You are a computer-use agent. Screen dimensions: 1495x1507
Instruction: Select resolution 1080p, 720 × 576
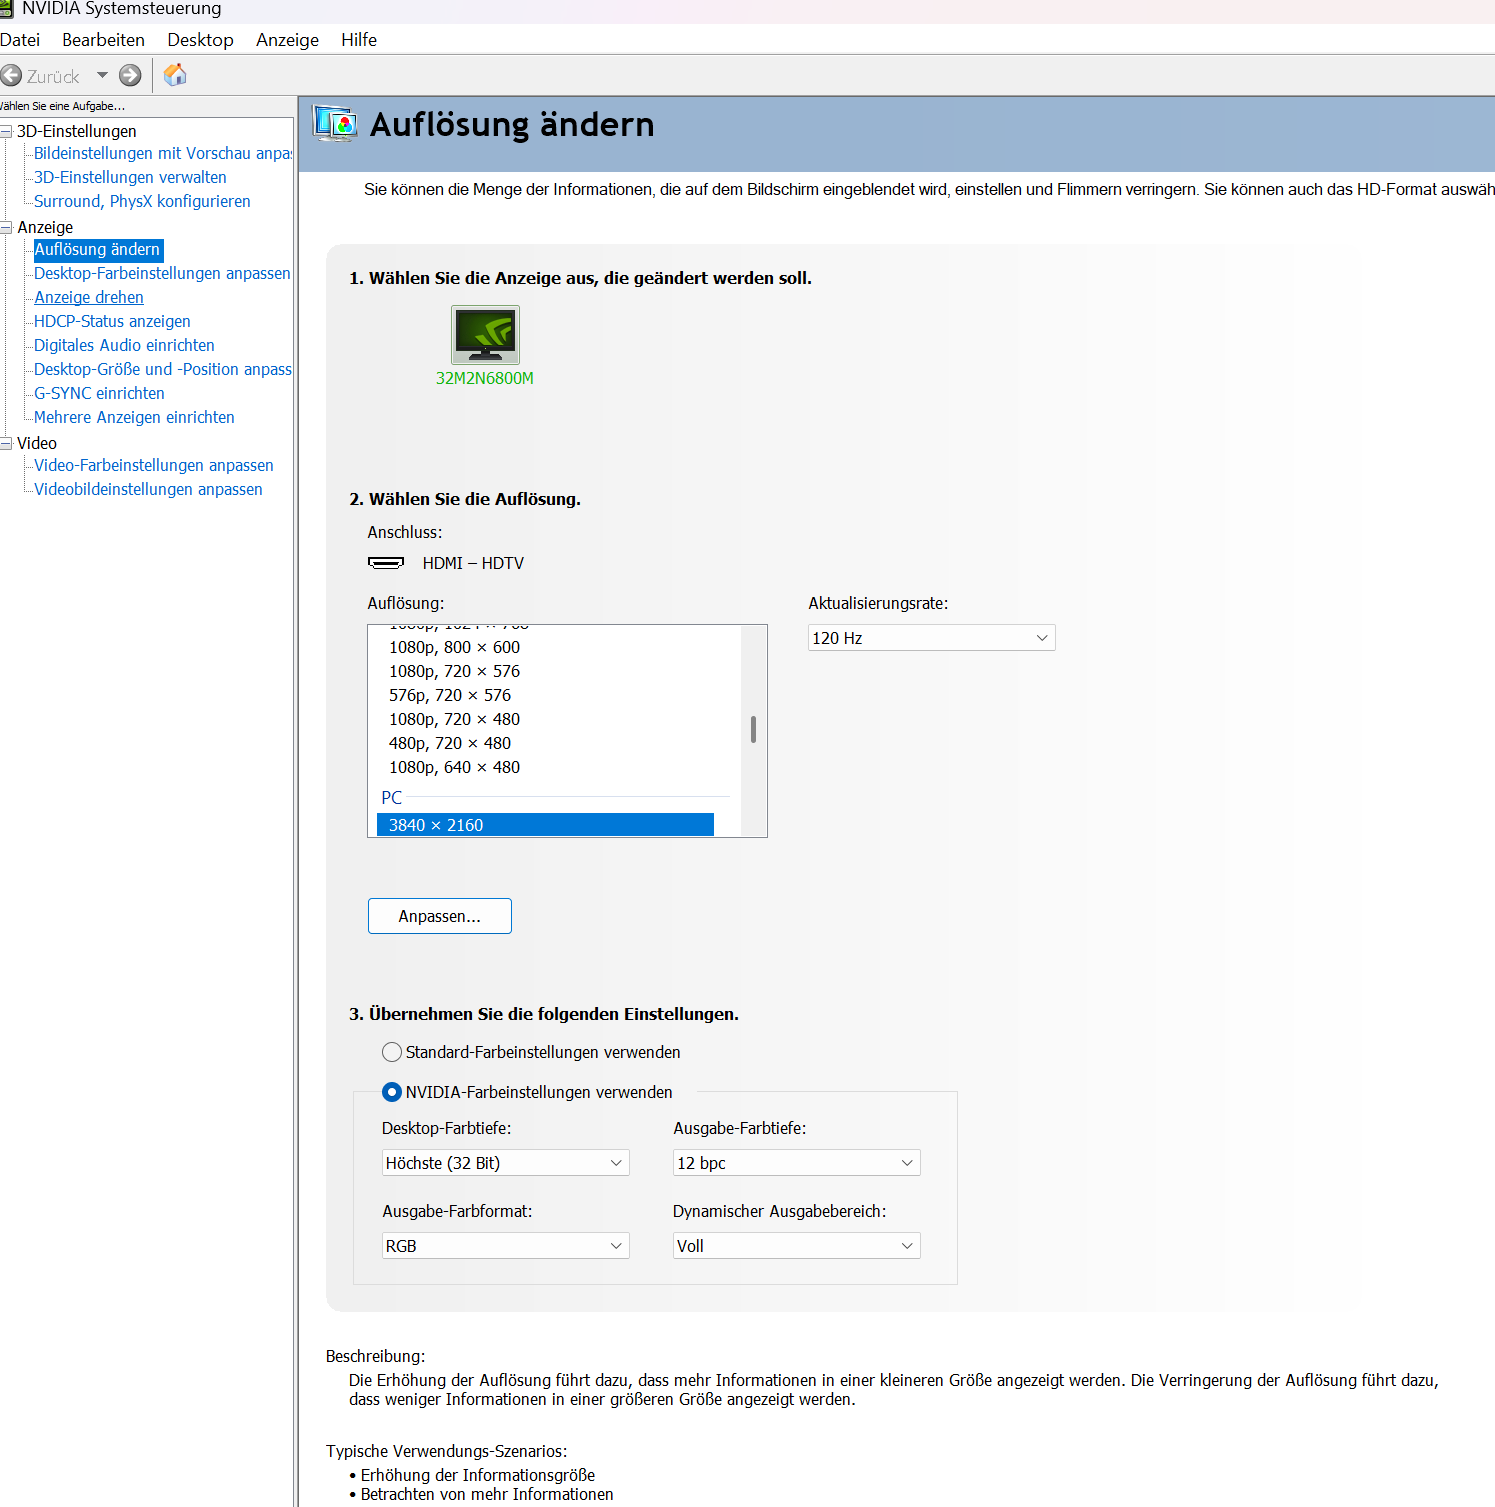(x=454, y=671)
